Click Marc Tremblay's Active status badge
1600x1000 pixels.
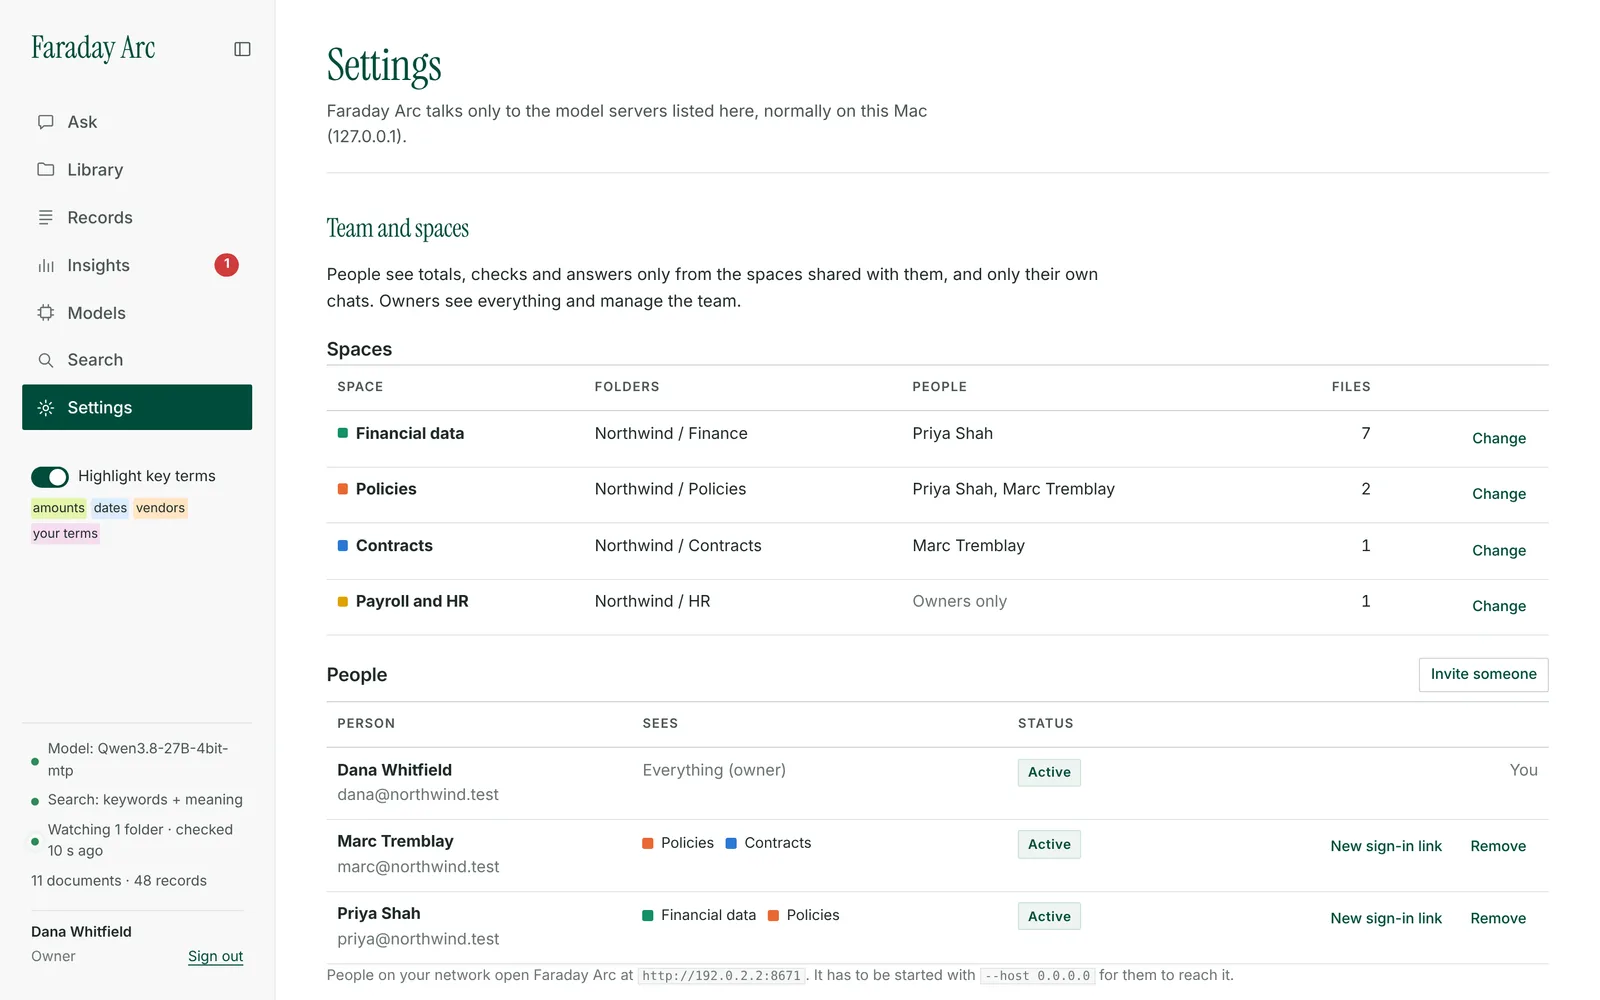1049,844
